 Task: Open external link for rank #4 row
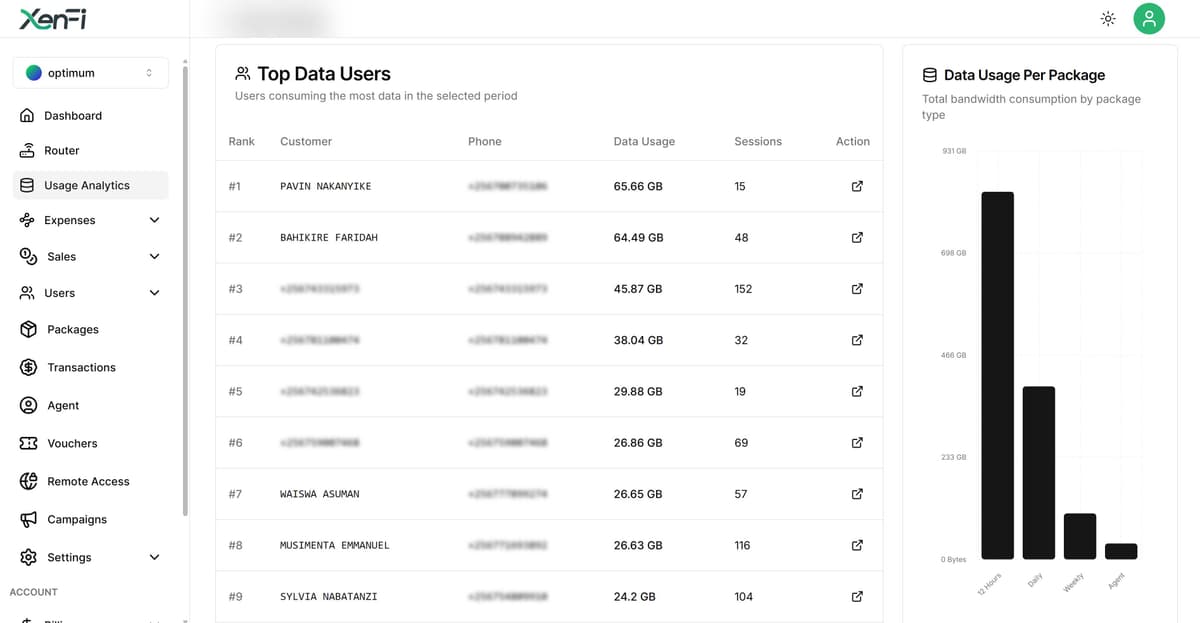coord(857,340)
